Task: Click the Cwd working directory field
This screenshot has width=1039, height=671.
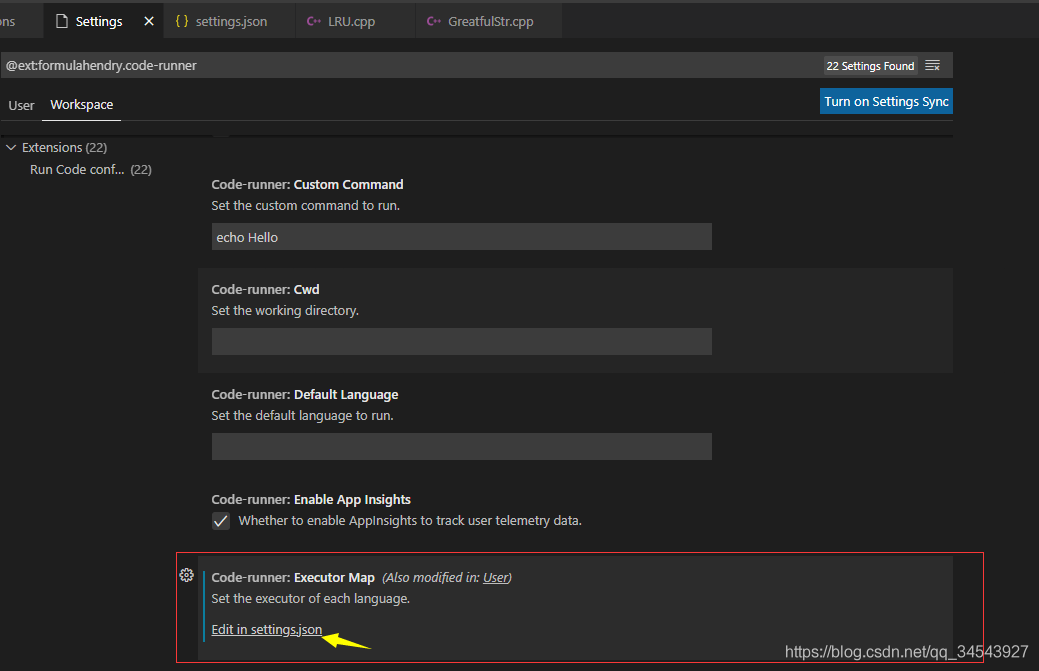Action: [461, 341]
